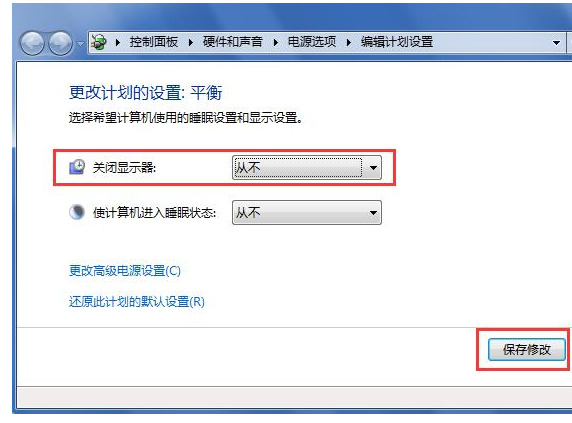Expand the chevron after 电源选项 breadcrumb
The width and height of the screenshot is (572, 423).
349,43
